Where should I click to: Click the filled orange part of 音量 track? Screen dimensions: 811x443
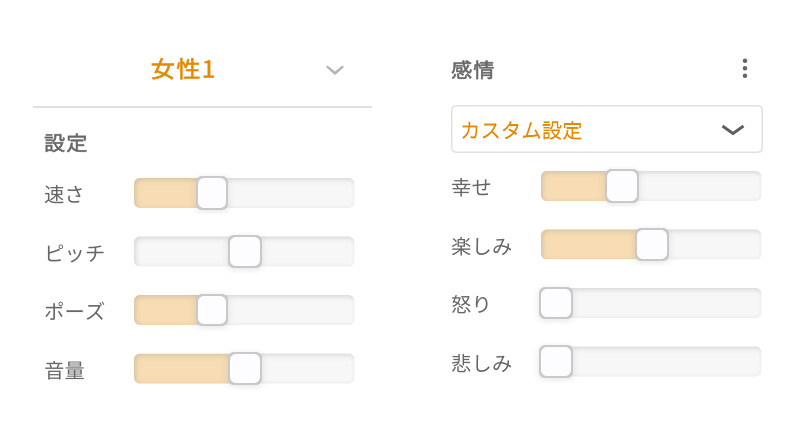[180, 368]
